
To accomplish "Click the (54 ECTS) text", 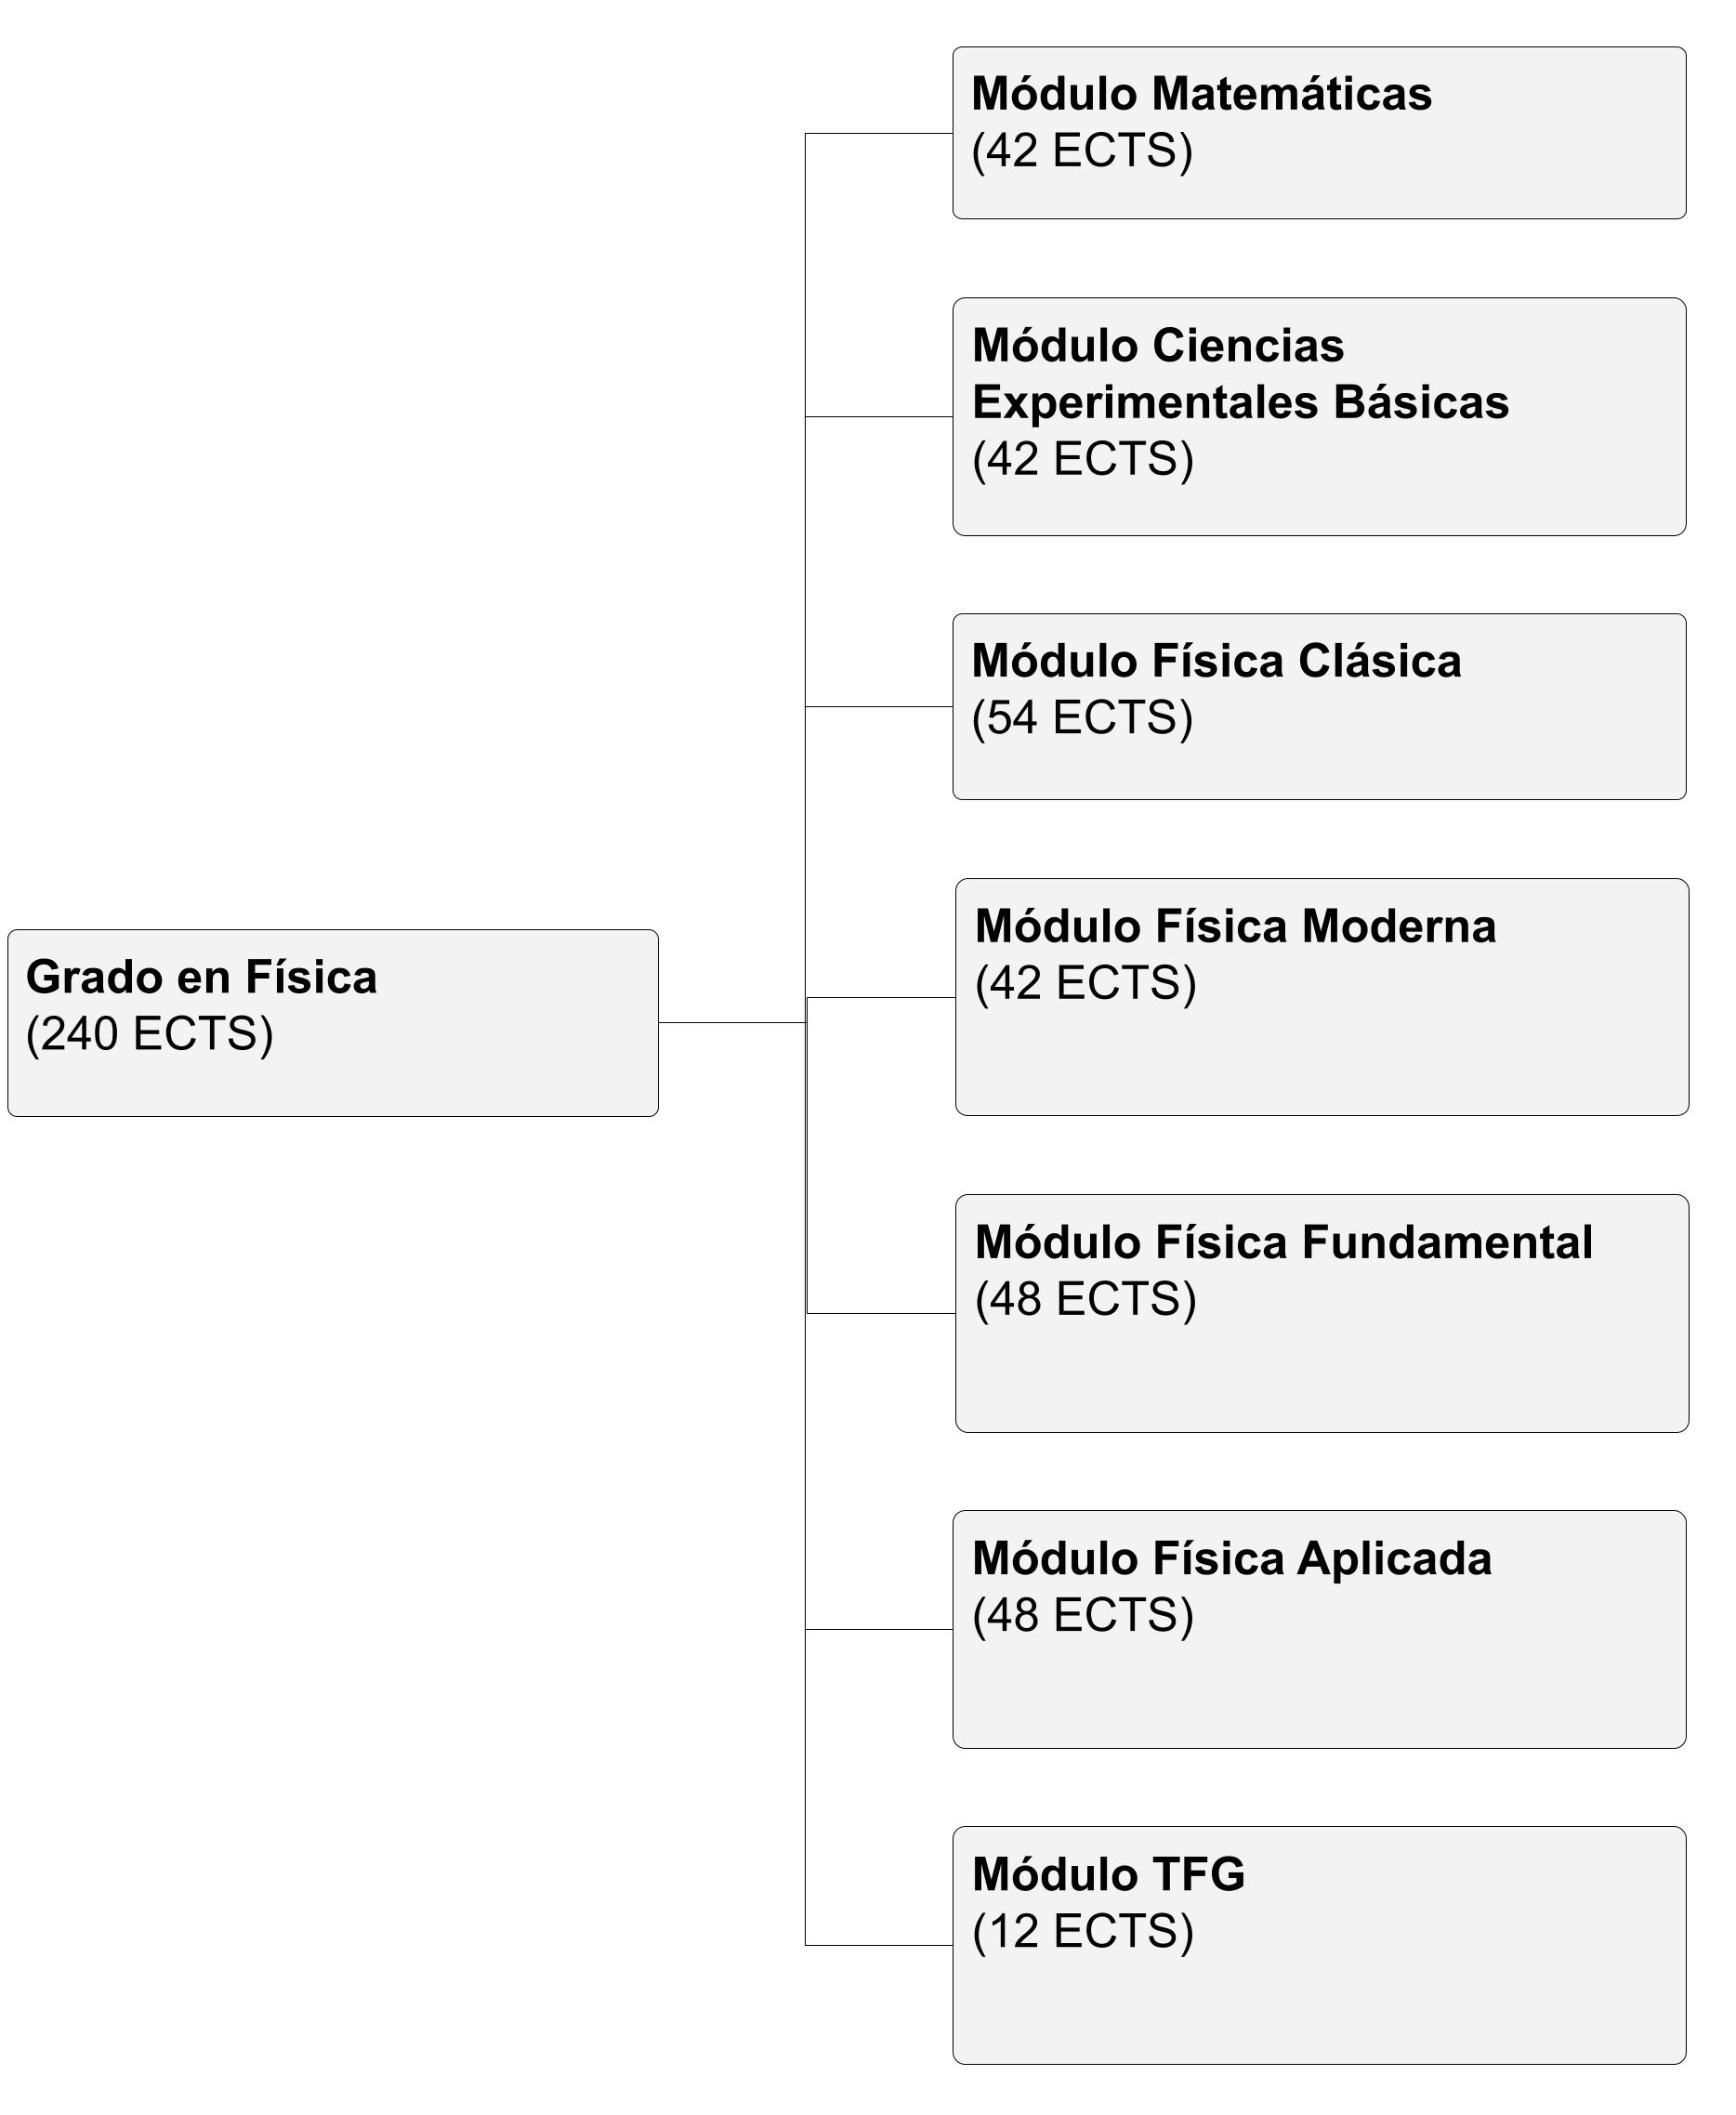I will point(1083,718).
